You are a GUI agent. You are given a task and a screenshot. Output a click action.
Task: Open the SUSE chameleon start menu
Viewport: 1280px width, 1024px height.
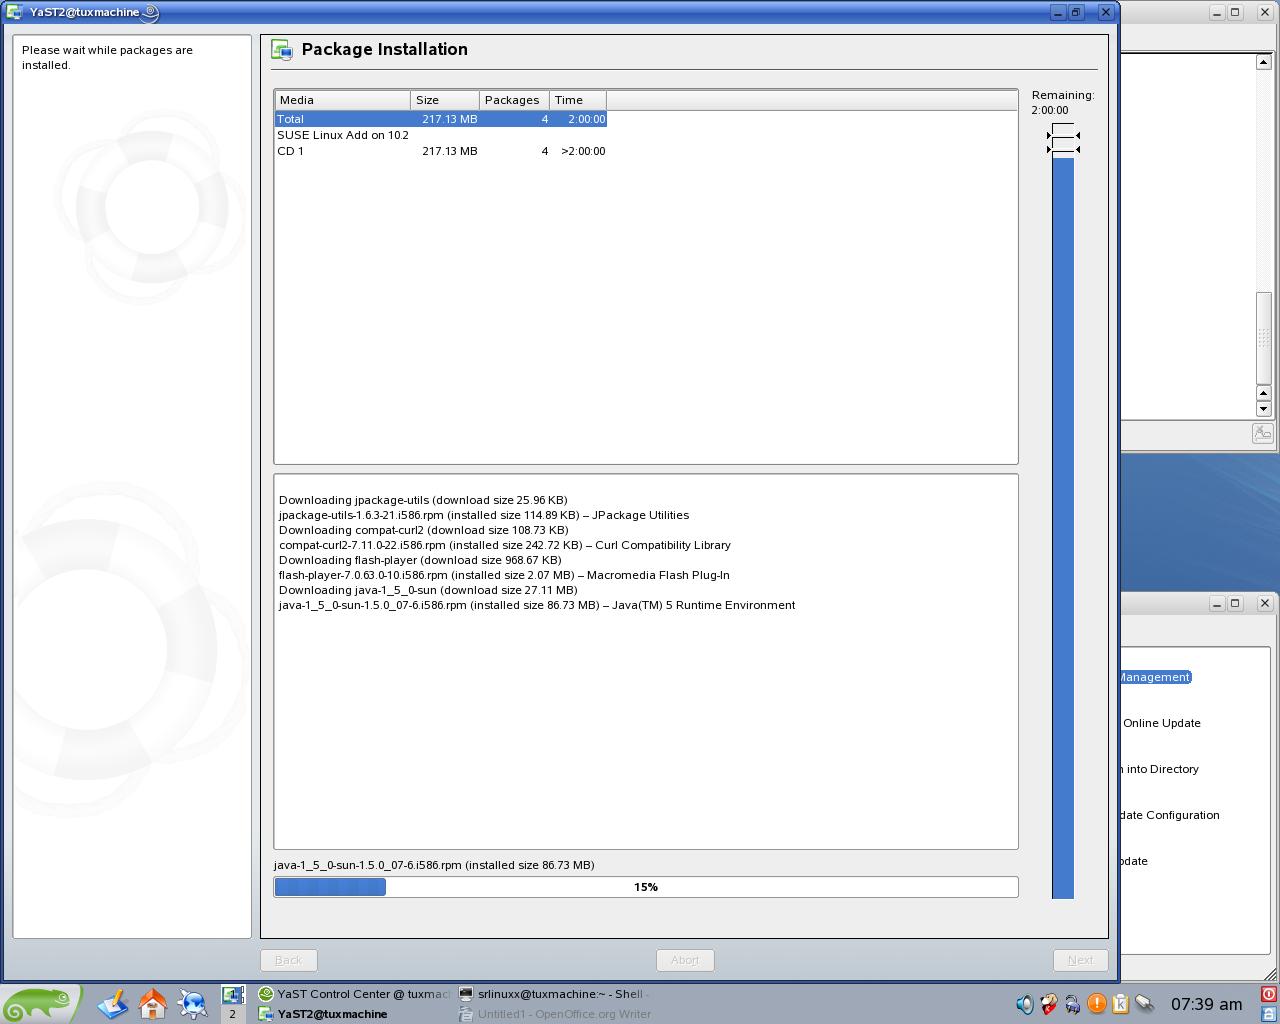click(x=40, y=1004)
